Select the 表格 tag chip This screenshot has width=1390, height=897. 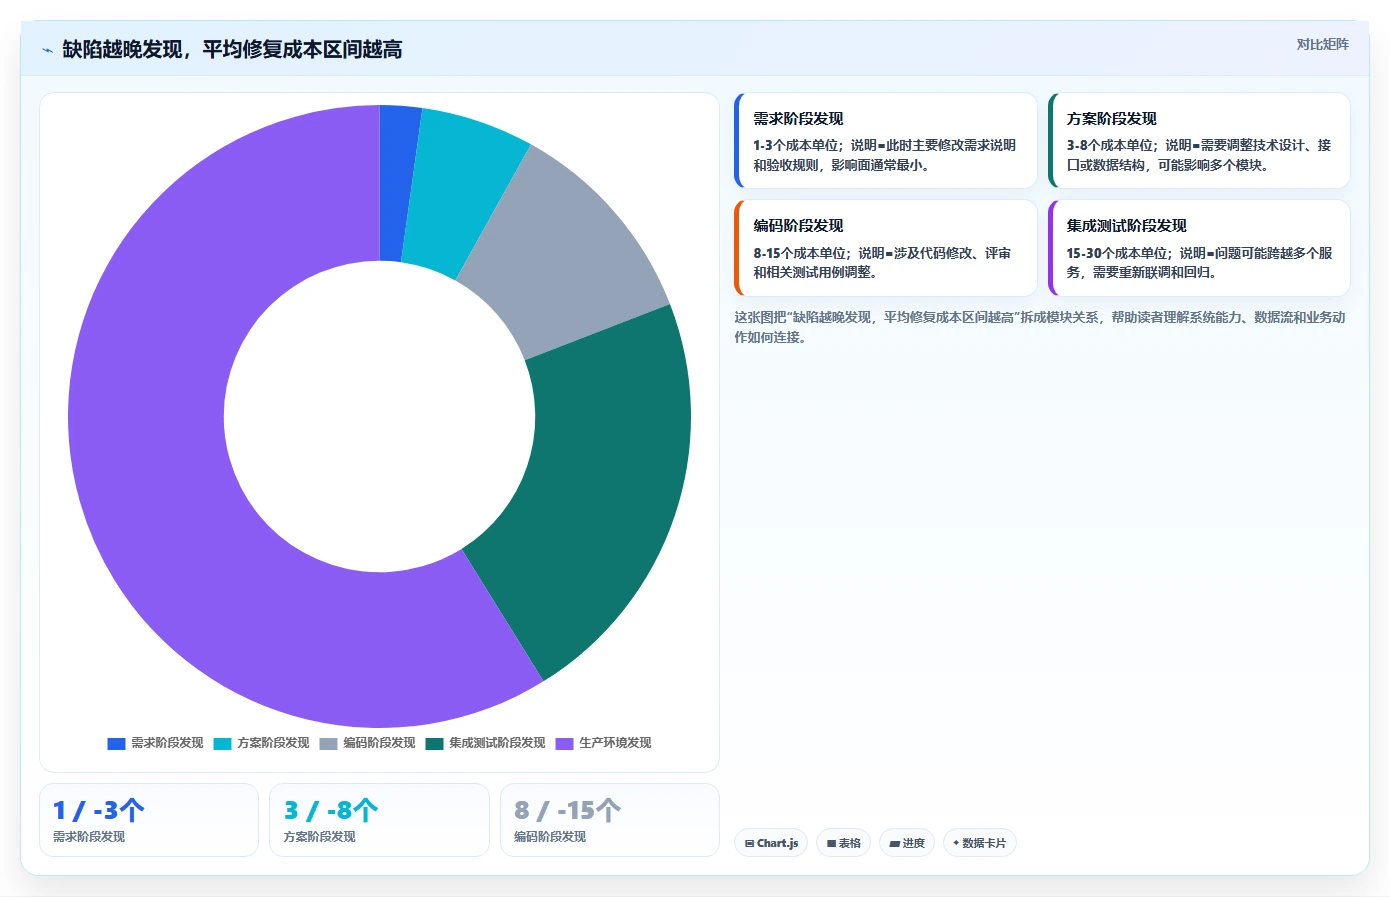click(x=844, y=843)
